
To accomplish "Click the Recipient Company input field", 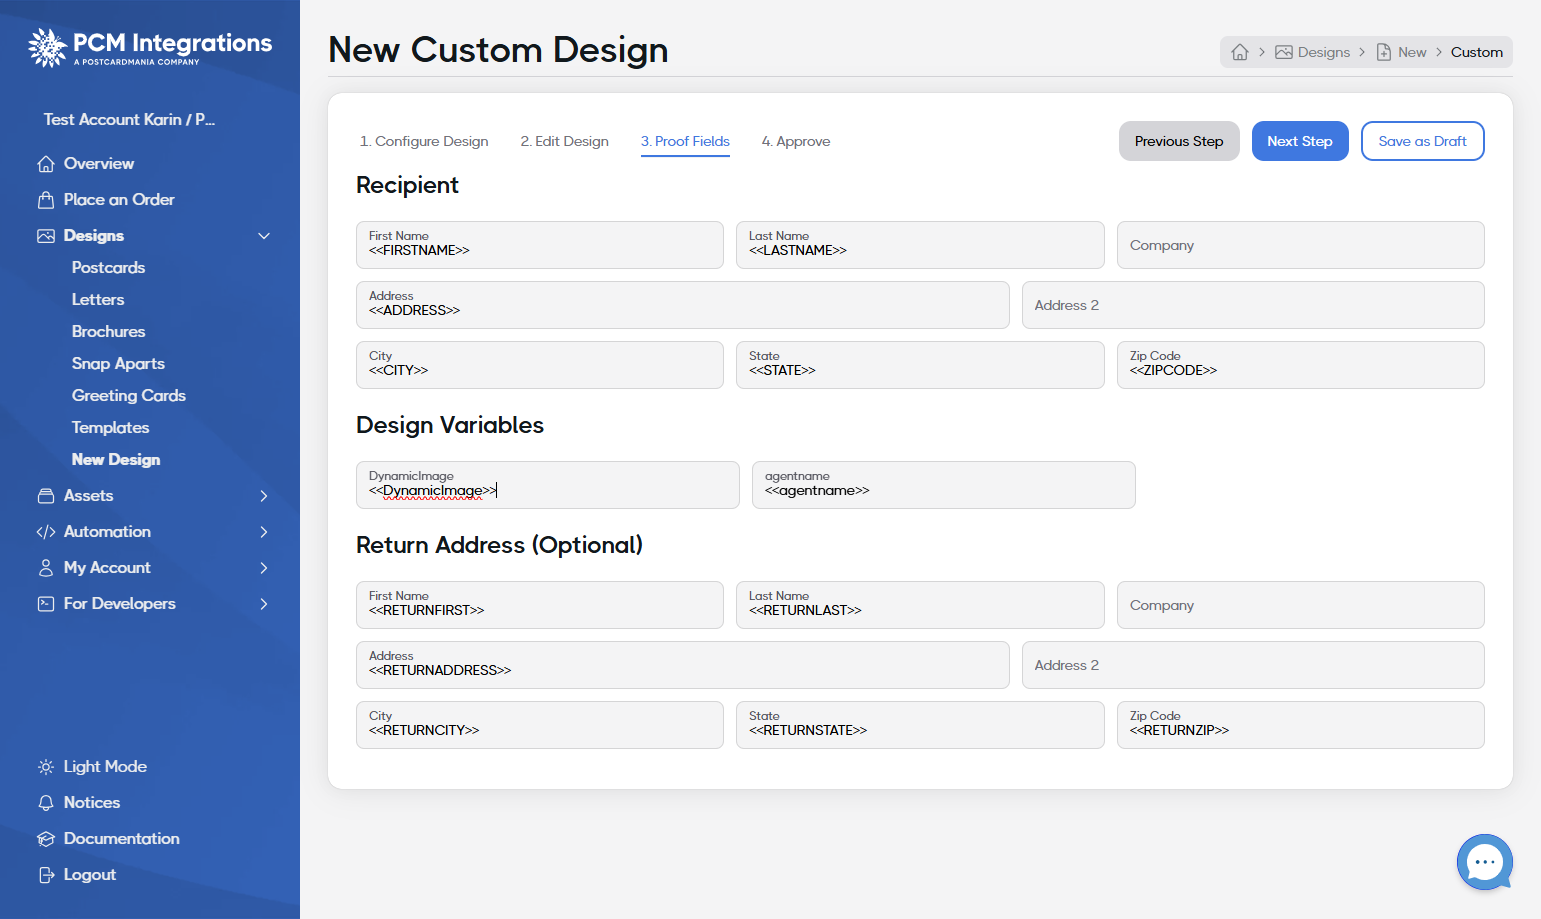I will click(x=1300, y=245).
